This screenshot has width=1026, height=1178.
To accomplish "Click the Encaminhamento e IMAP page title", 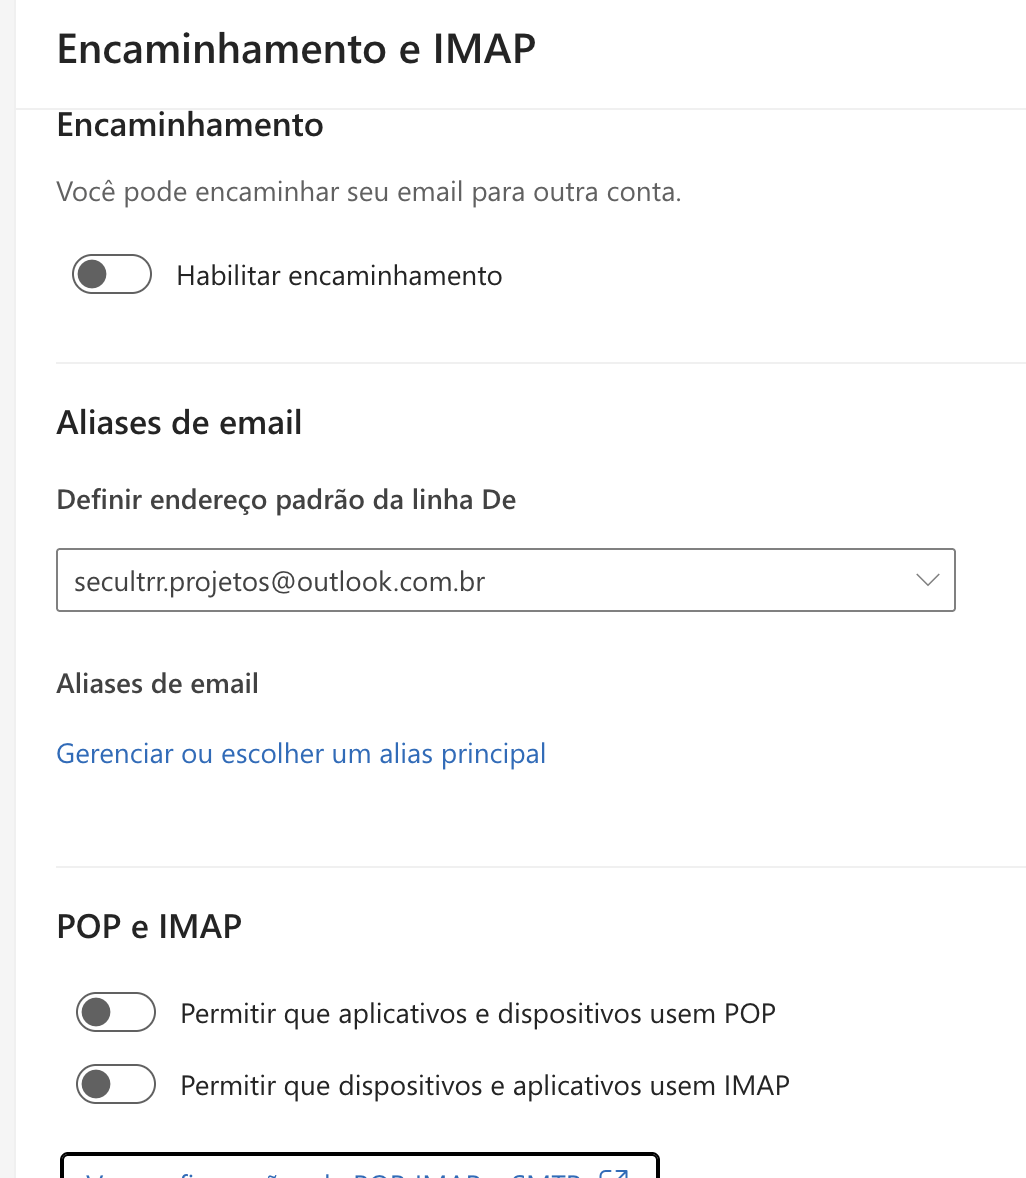I will [x=296, y=49].
